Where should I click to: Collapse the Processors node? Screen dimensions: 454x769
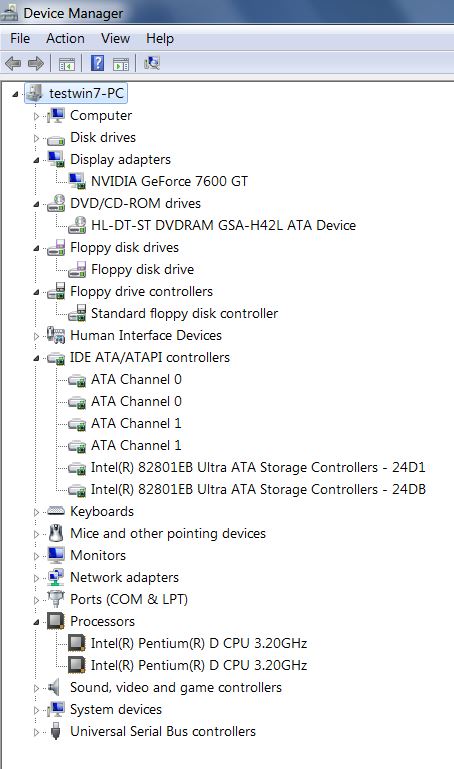pos(36,622)
